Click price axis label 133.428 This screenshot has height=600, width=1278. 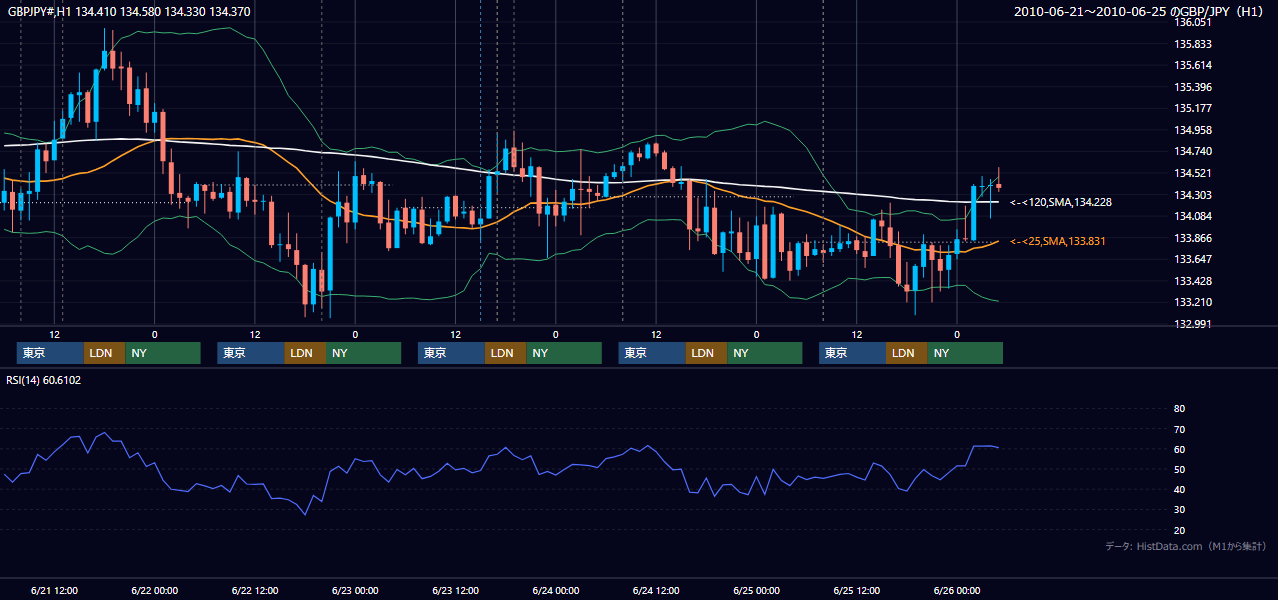click(x=1194, y=281)
